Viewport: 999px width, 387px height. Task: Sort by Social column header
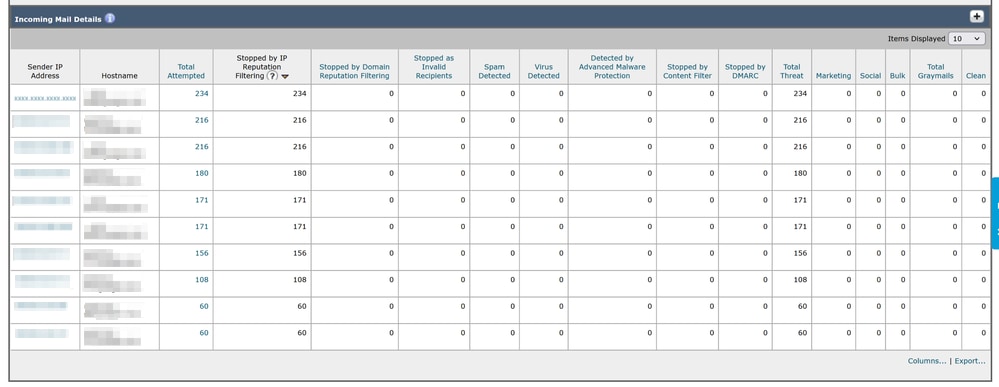(x=870, y=76)
